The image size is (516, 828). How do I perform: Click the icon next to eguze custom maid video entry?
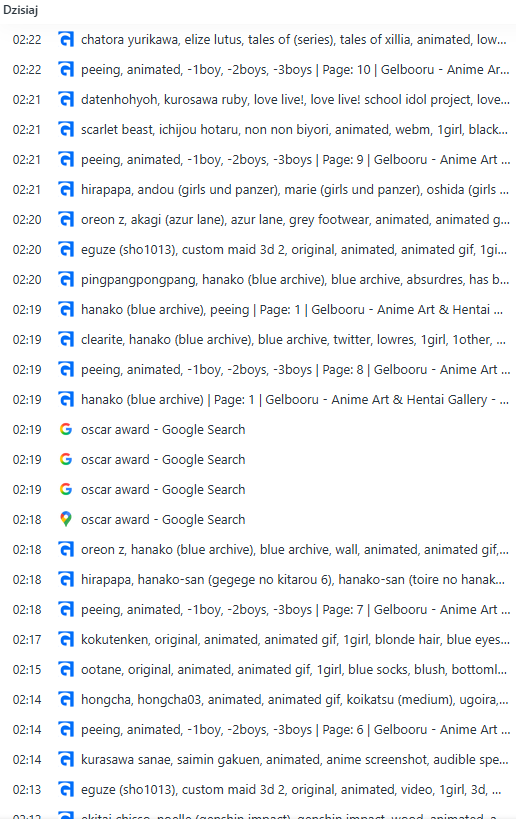(65, 789)
